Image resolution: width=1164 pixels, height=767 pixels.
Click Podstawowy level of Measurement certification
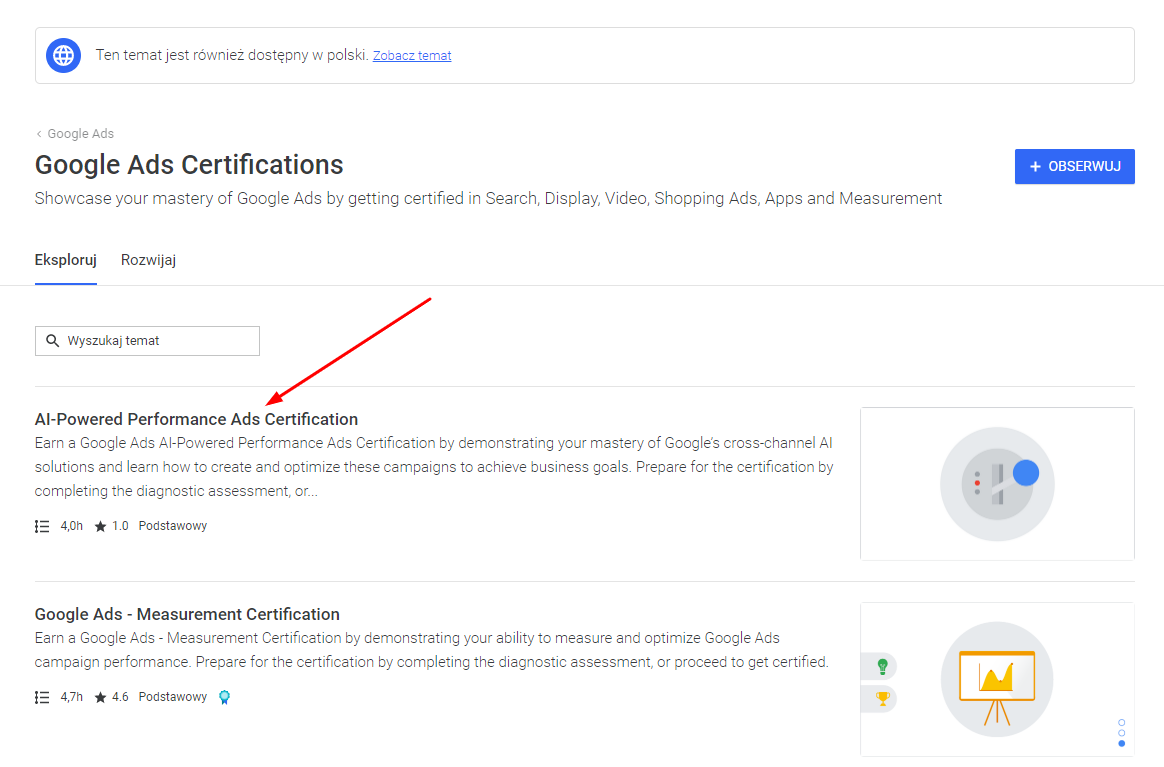tap(173, 696)
